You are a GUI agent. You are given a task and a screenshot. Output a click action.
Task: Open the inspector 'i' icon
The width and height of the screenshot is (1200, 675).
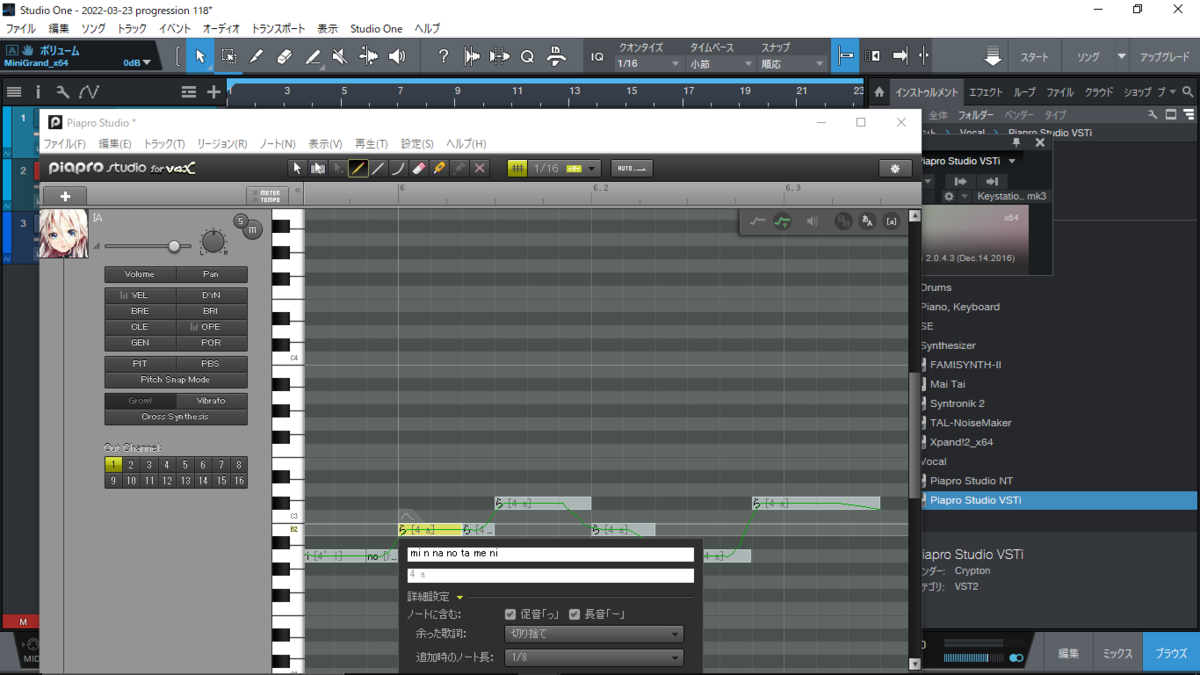tap(38, 92)
